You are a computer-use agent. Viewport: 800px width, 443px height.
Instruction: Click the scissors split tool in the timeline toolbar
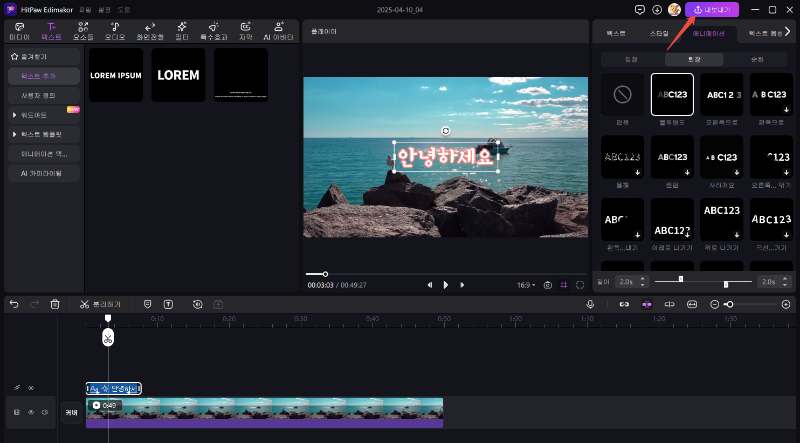[85, 304]
